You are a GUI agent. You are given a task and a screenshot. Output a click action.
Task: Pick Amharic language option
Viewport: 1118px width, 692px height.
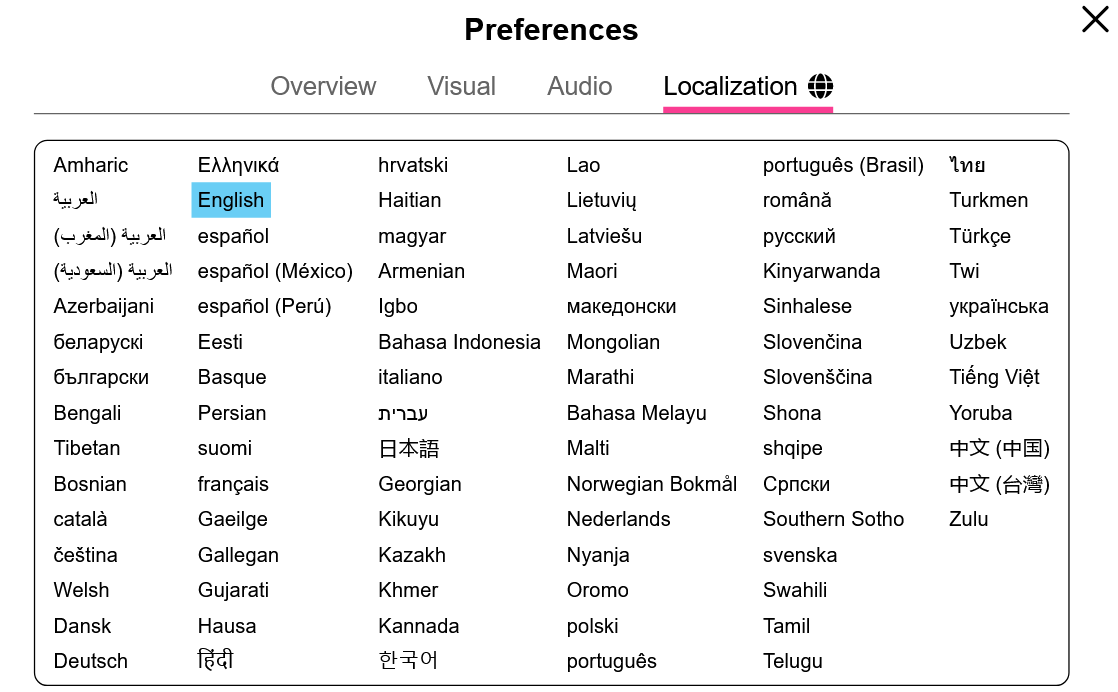tap(91, 165)
